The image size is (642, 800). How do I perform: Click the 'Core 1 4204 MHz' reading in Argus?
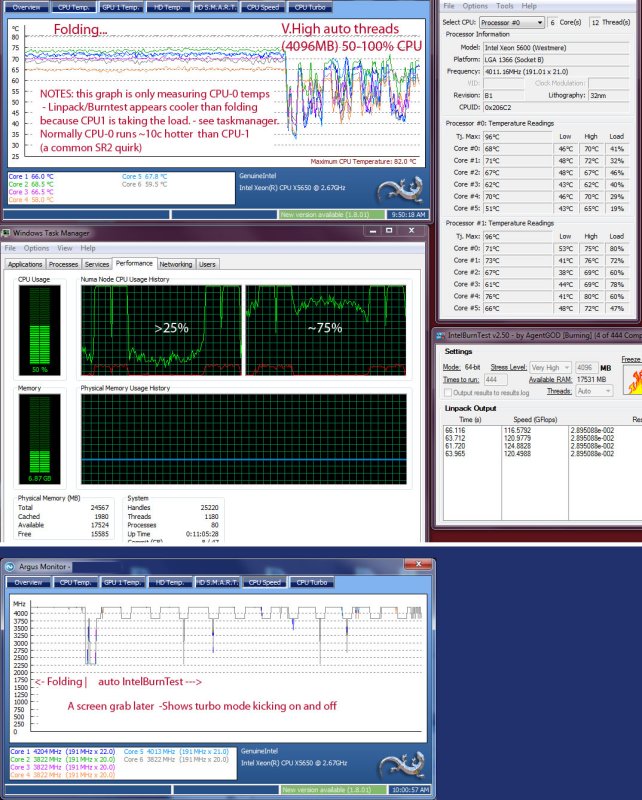[x=62, y=752]
